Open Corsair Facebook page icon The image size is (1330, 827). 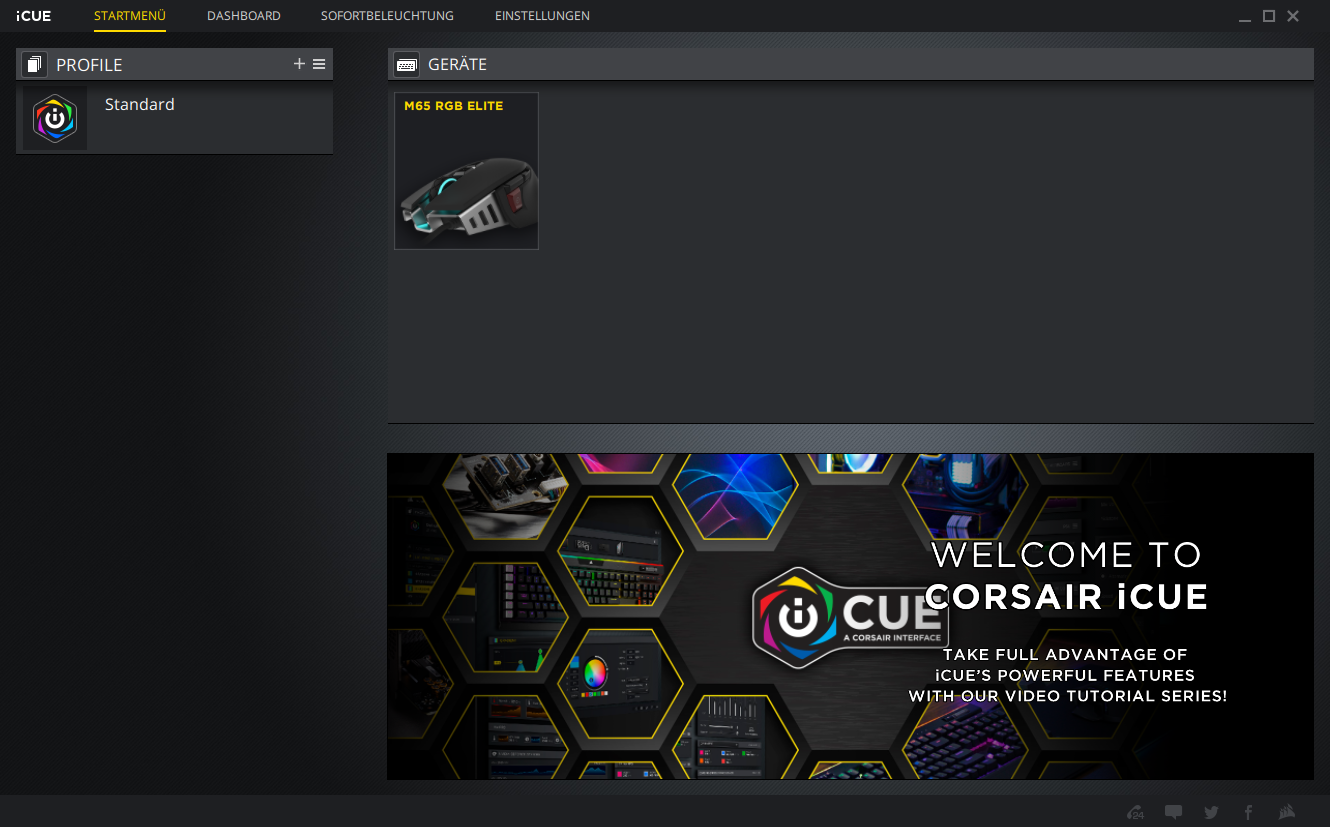tap(1248, 812)
